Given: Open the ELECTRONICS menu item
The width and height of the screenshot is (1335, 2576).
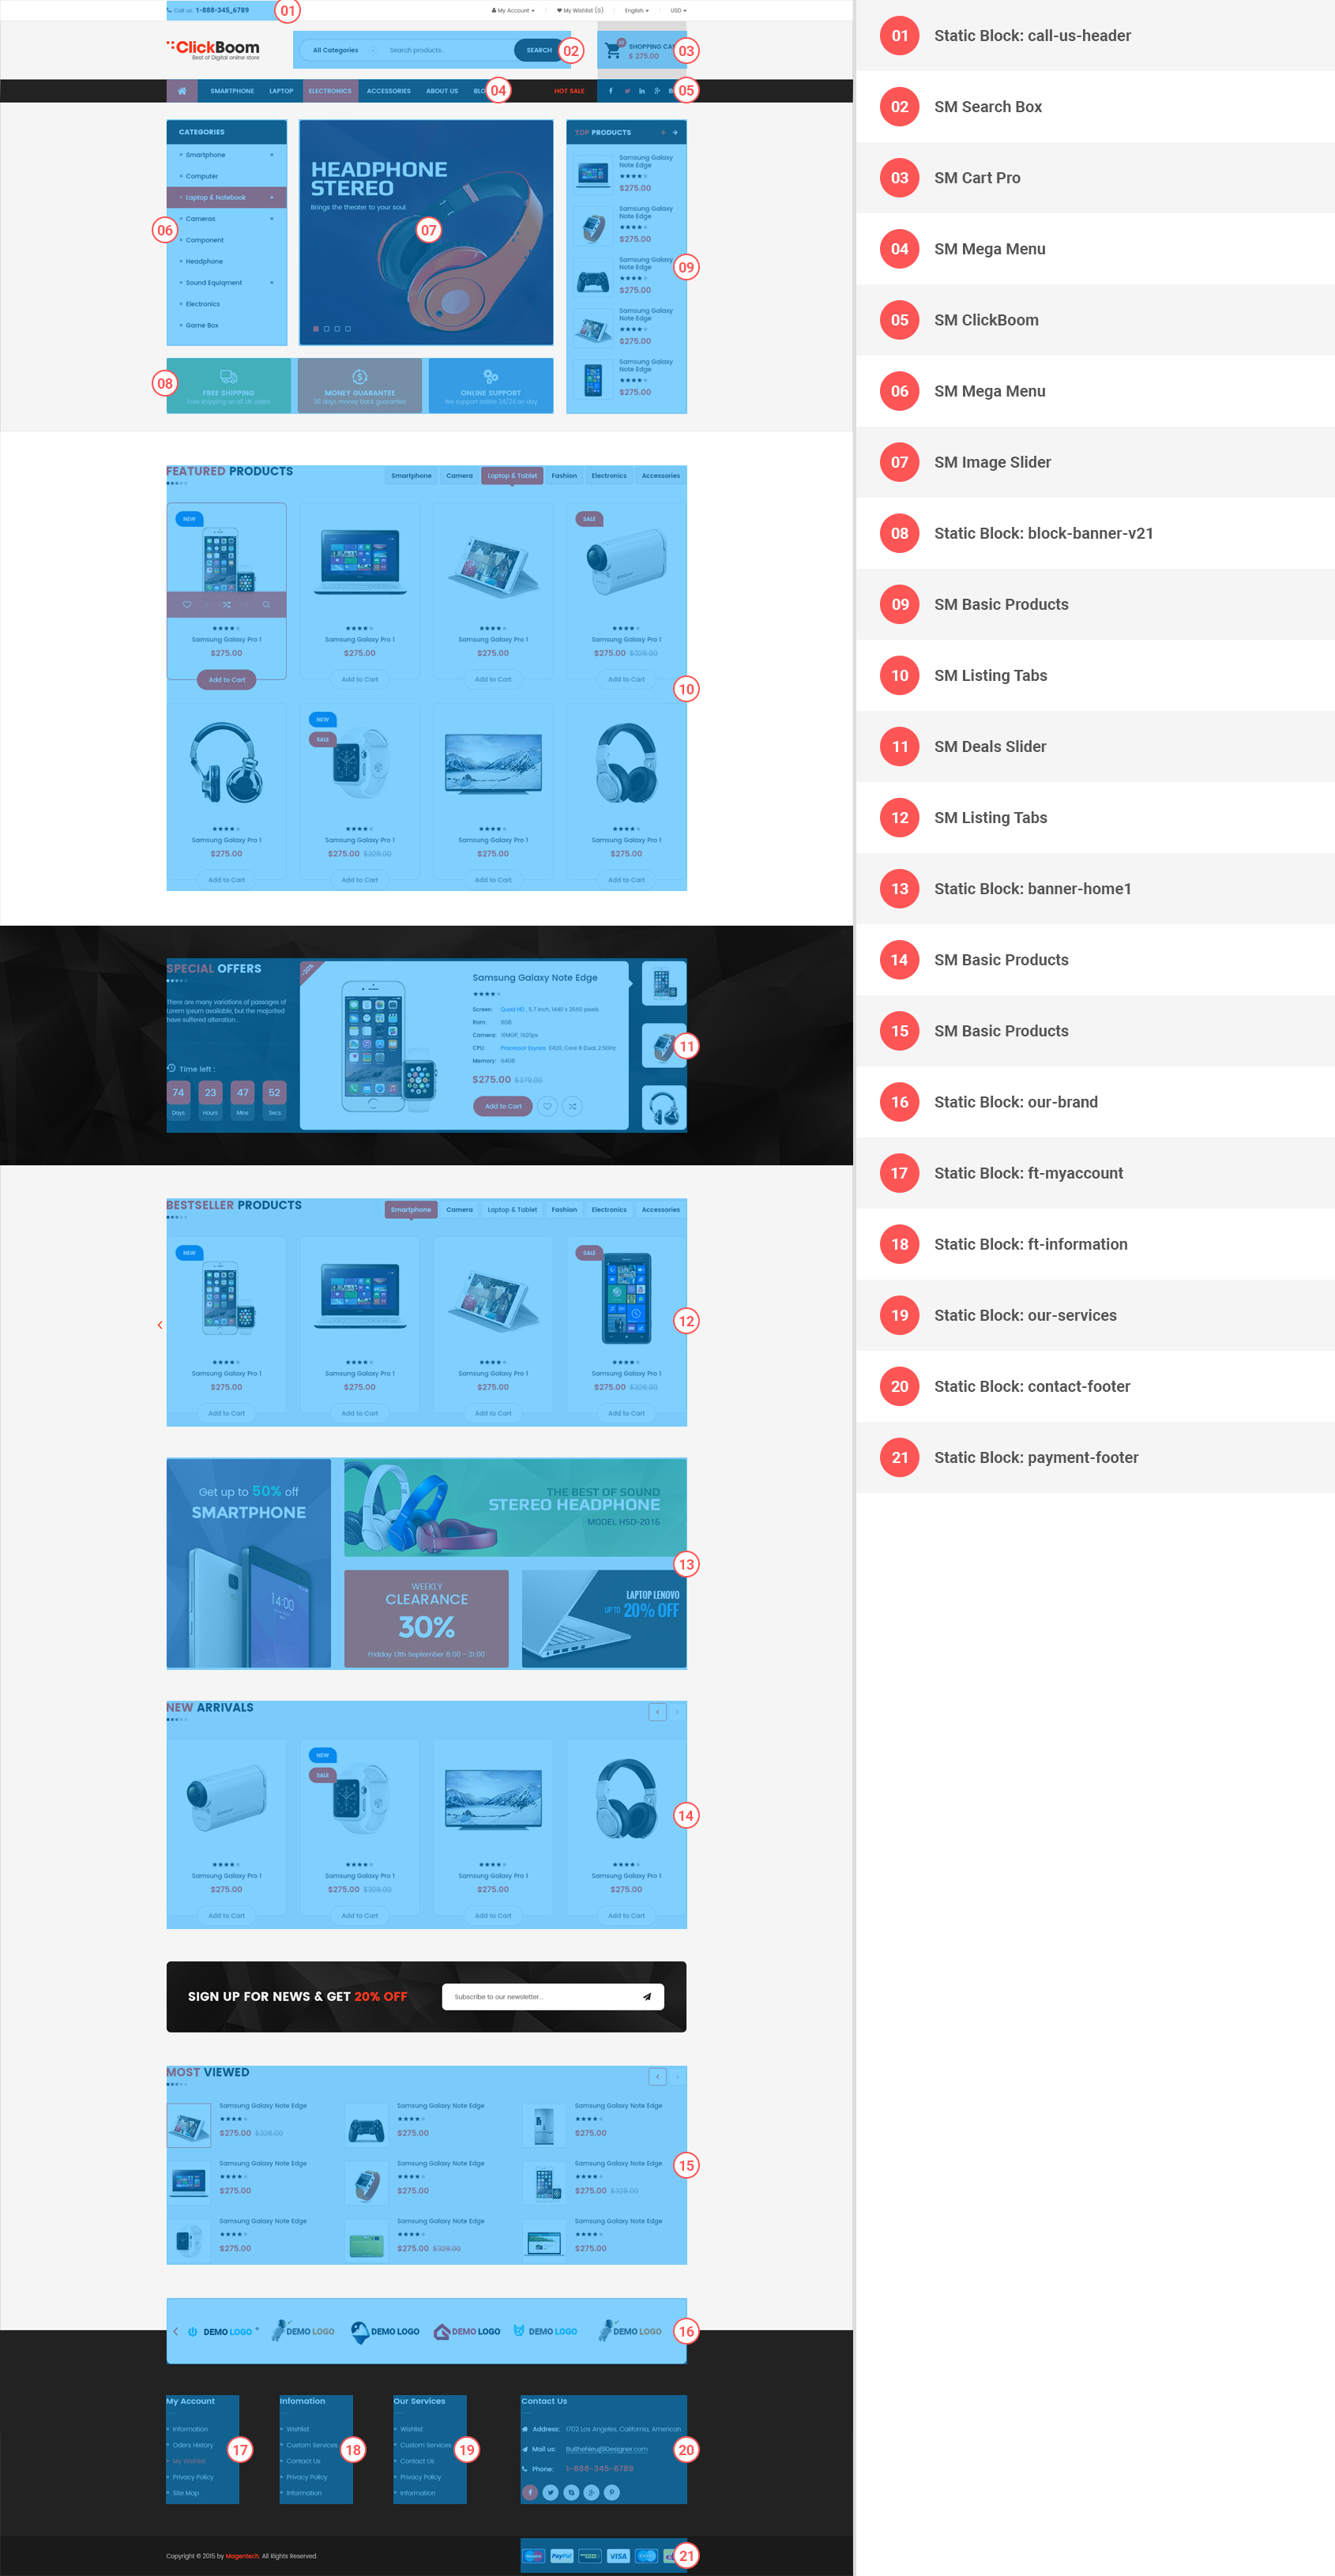Looking at the screenshot, I should pyautogui.click(x=330, y=91).
